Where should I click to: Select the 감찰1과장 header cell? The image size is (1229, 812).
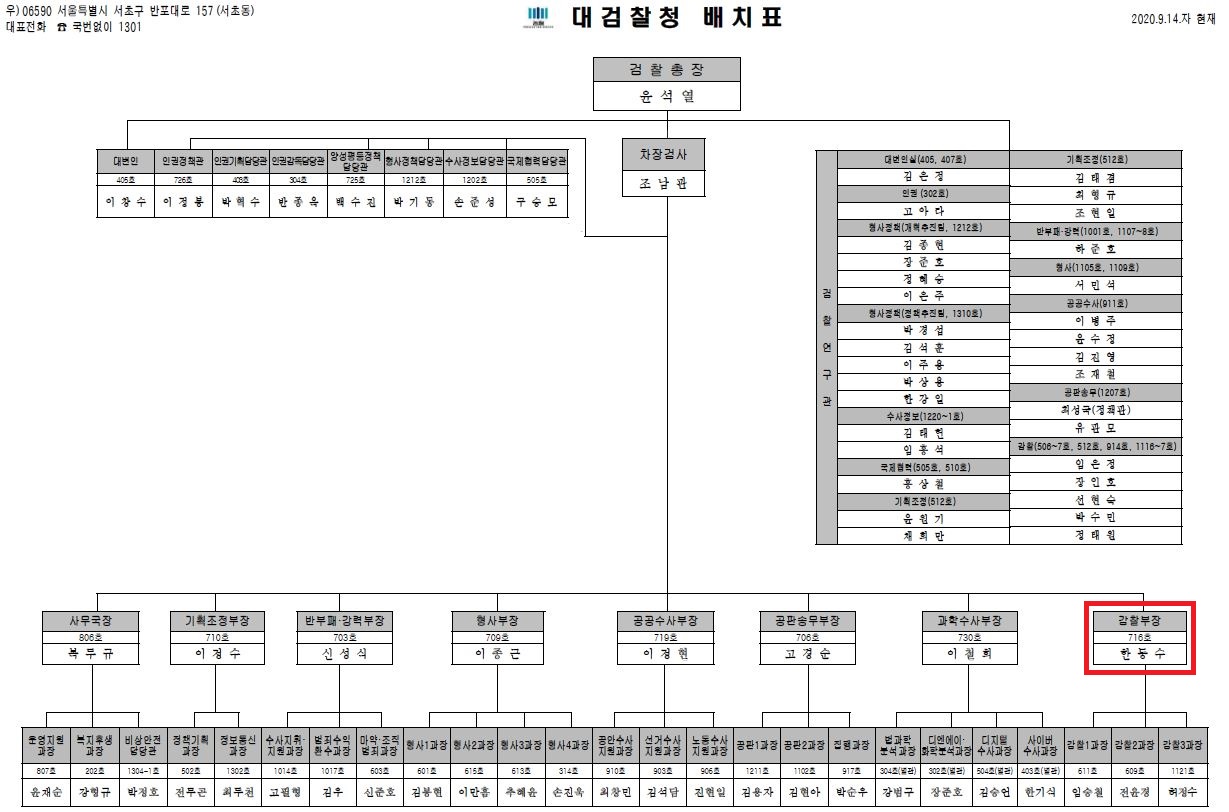[1088, 746]
